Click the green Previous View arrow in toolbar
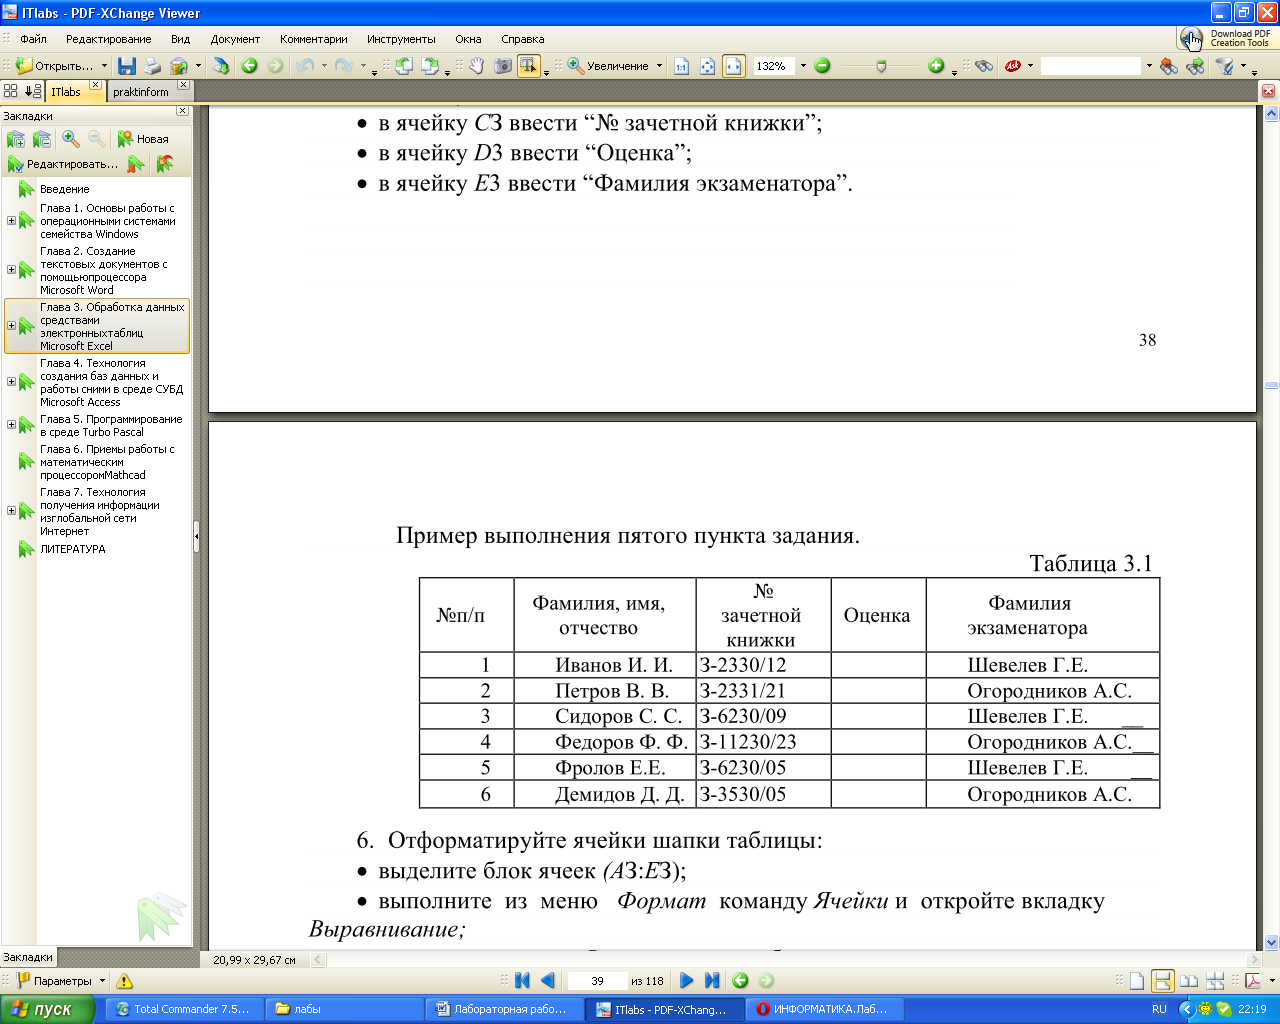The height and width of the screenshot is (1024, 1280). (250, 66)
